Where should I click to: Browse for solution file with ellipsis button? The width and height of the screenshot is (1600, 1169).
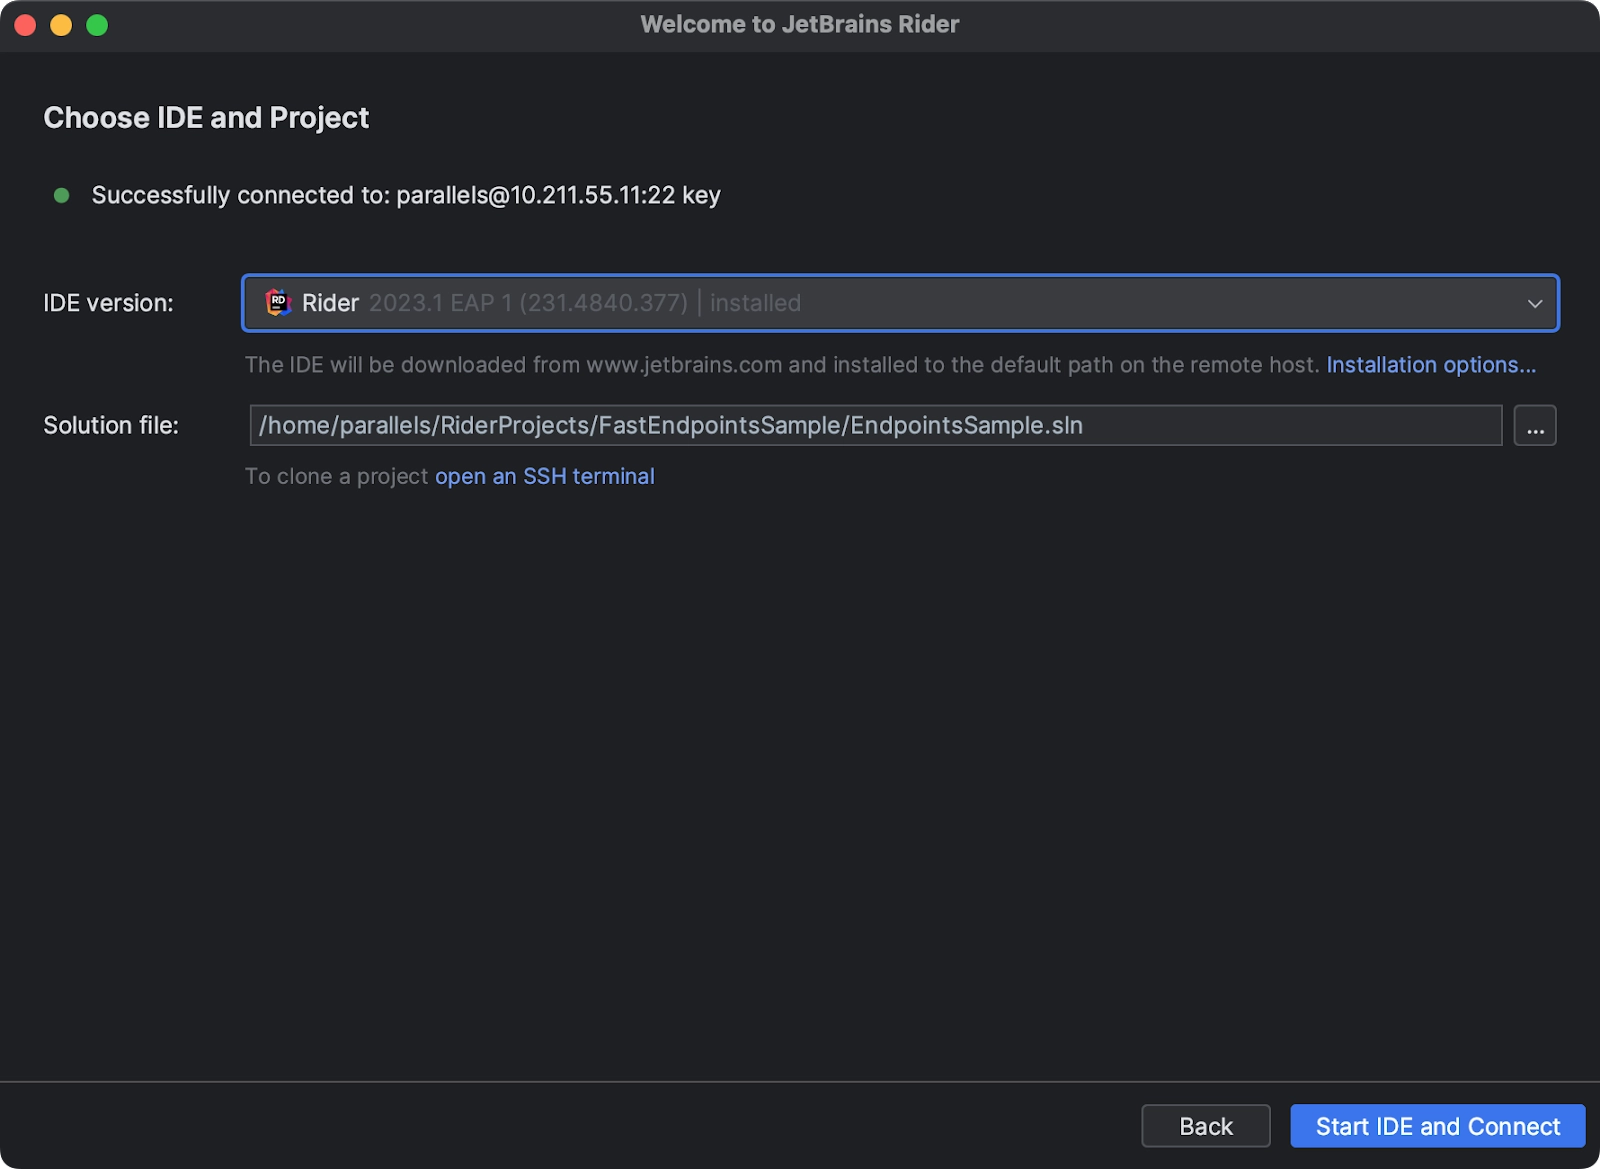point(1535,425)
